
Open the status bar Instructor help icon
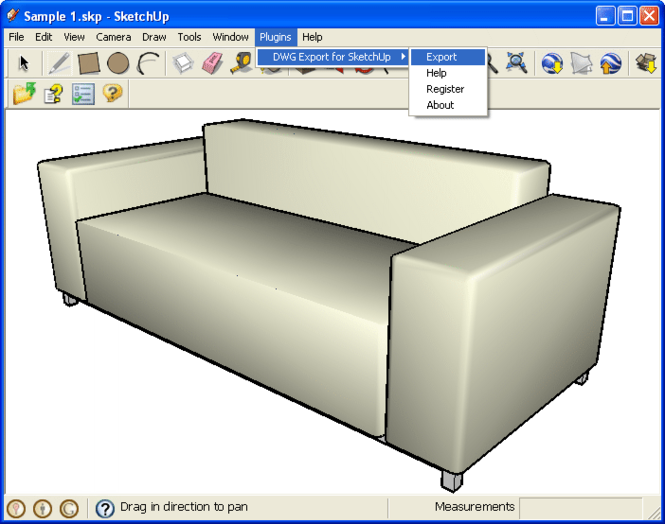coord(105,508)
